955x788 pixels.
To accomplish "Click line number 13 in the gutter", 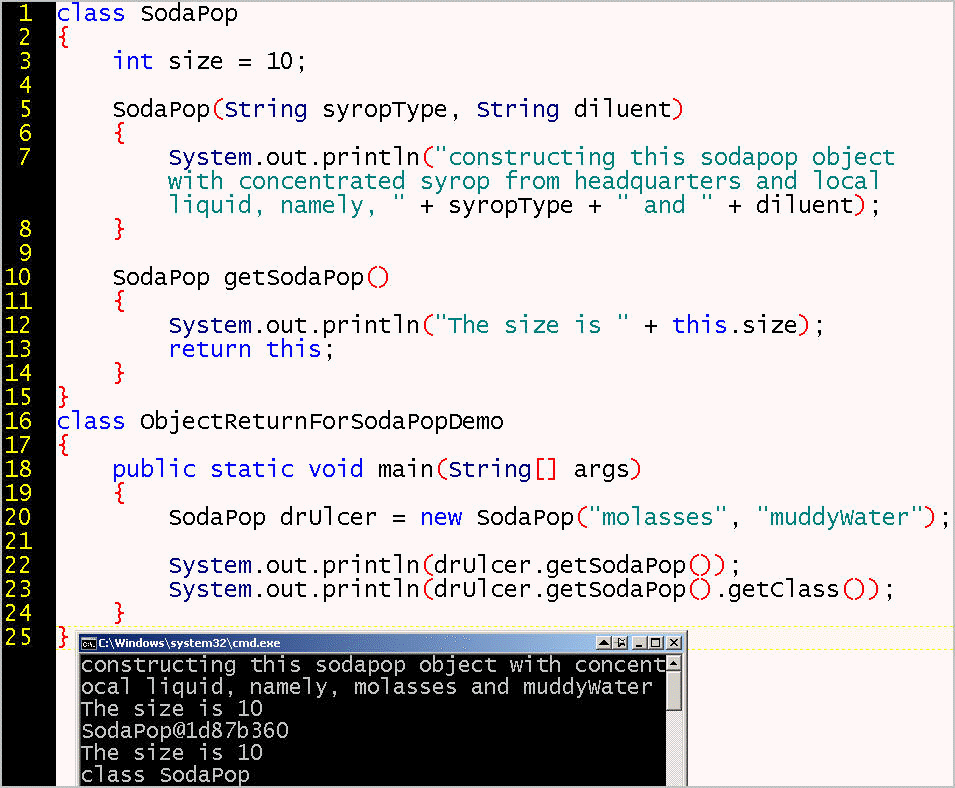I will (18, 349).
